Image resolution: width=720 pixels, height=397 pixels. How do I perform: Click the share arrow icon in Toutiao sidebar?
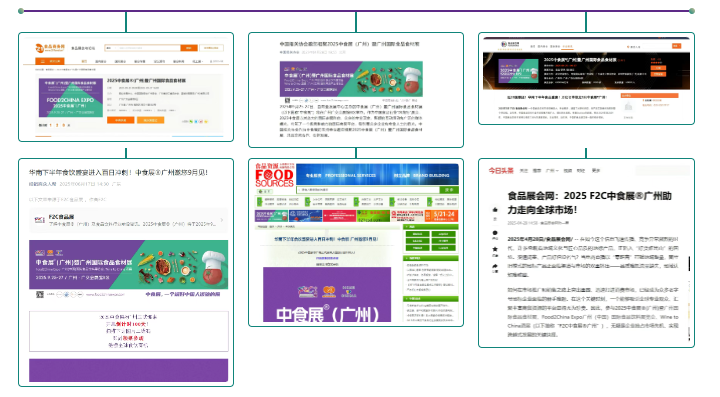(x=495, y=266)
